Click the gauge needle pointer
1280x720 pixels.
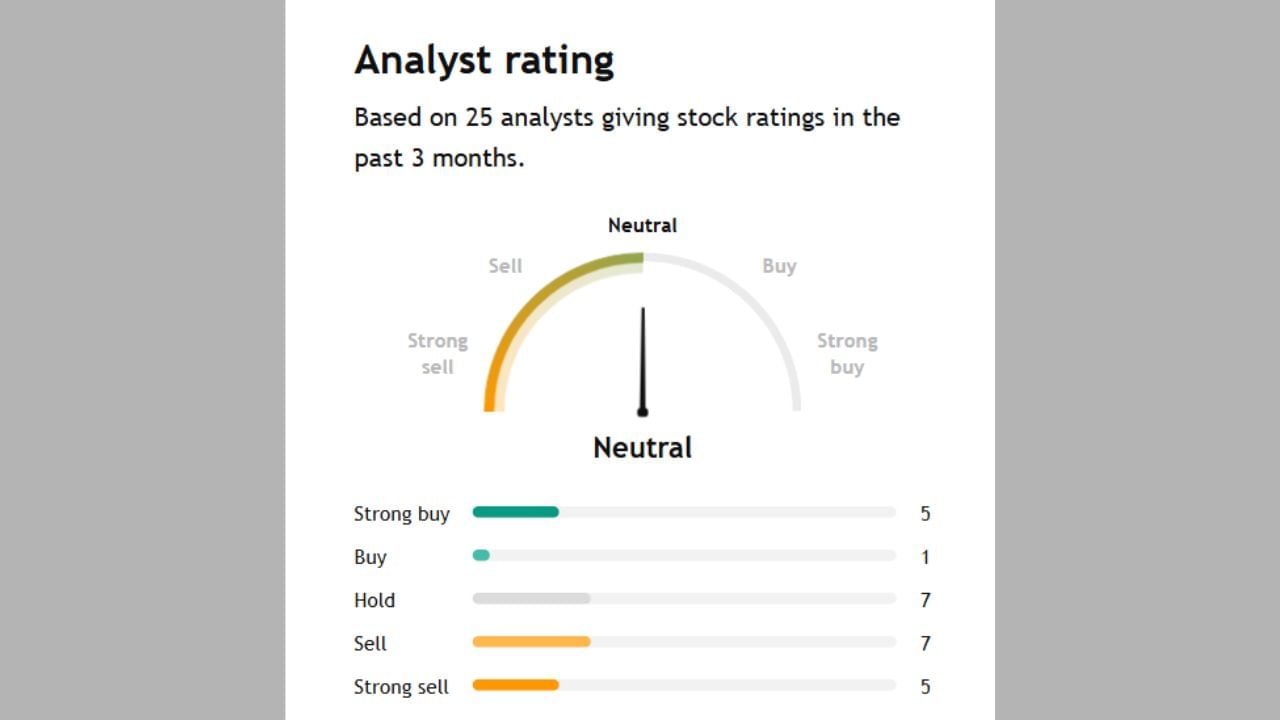click(642, 360)
